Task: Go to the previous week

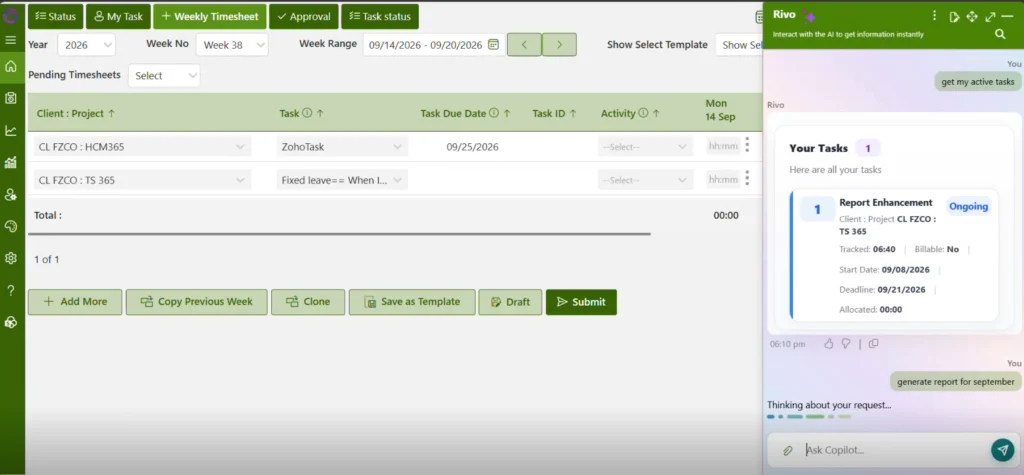Action: [x=524, y=44]
